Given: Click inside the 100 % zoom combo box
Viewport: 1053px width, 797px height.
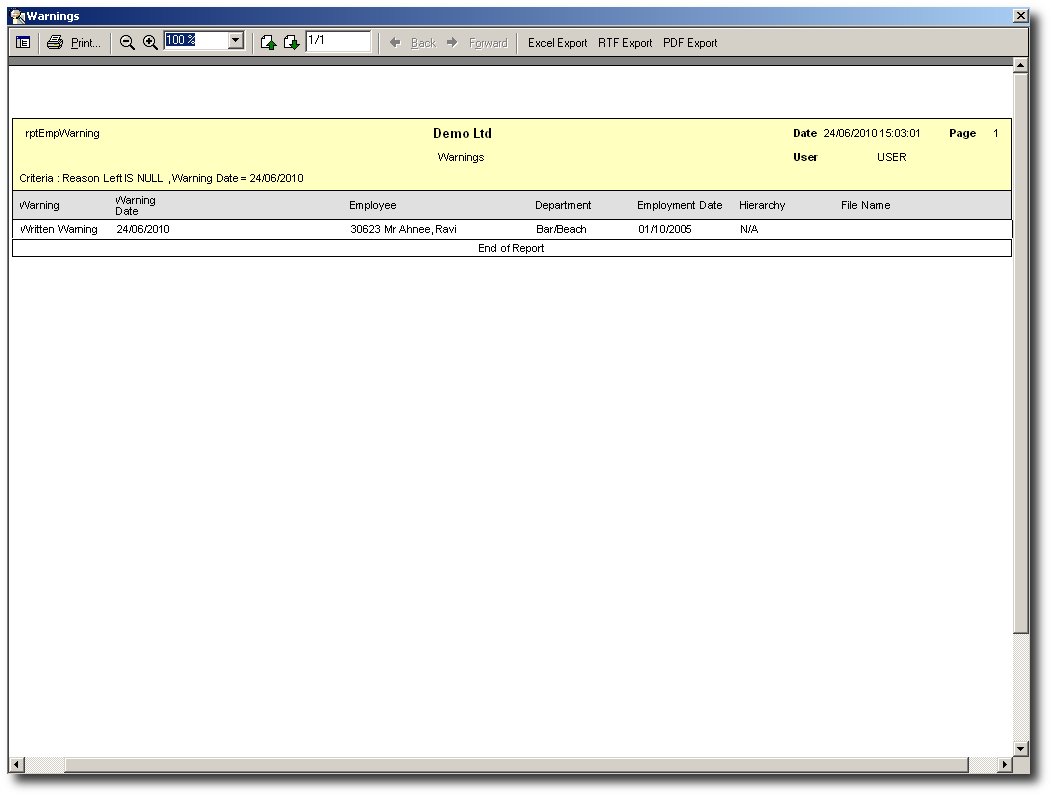Looking at the screenshot, I should click(195, 41).
